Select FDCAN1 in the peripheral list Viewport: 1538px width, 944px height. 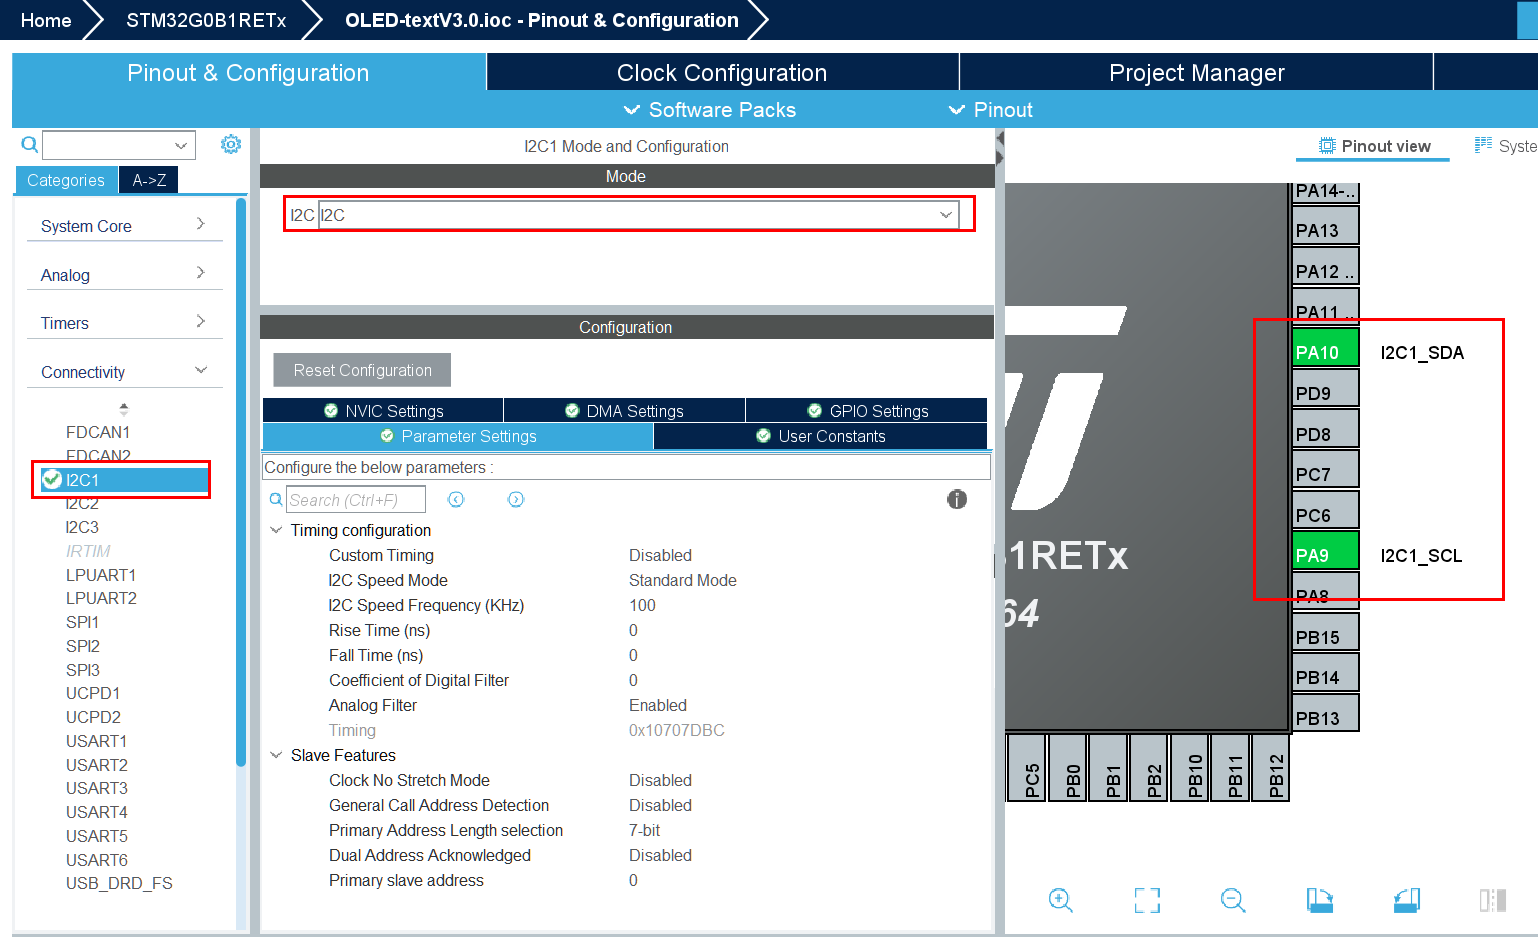tap(98, 432)
